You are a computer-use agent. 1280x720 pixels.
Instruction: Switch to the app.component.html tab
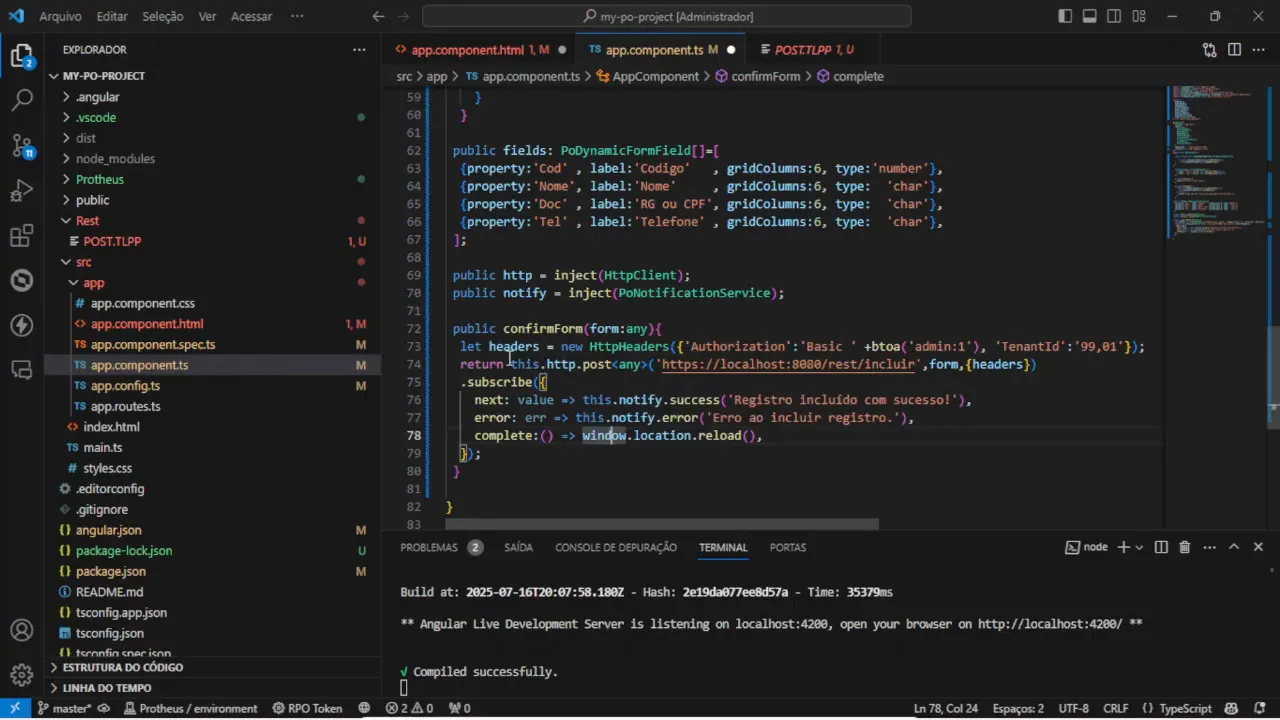pyautogui.click(x=467, y=50)
